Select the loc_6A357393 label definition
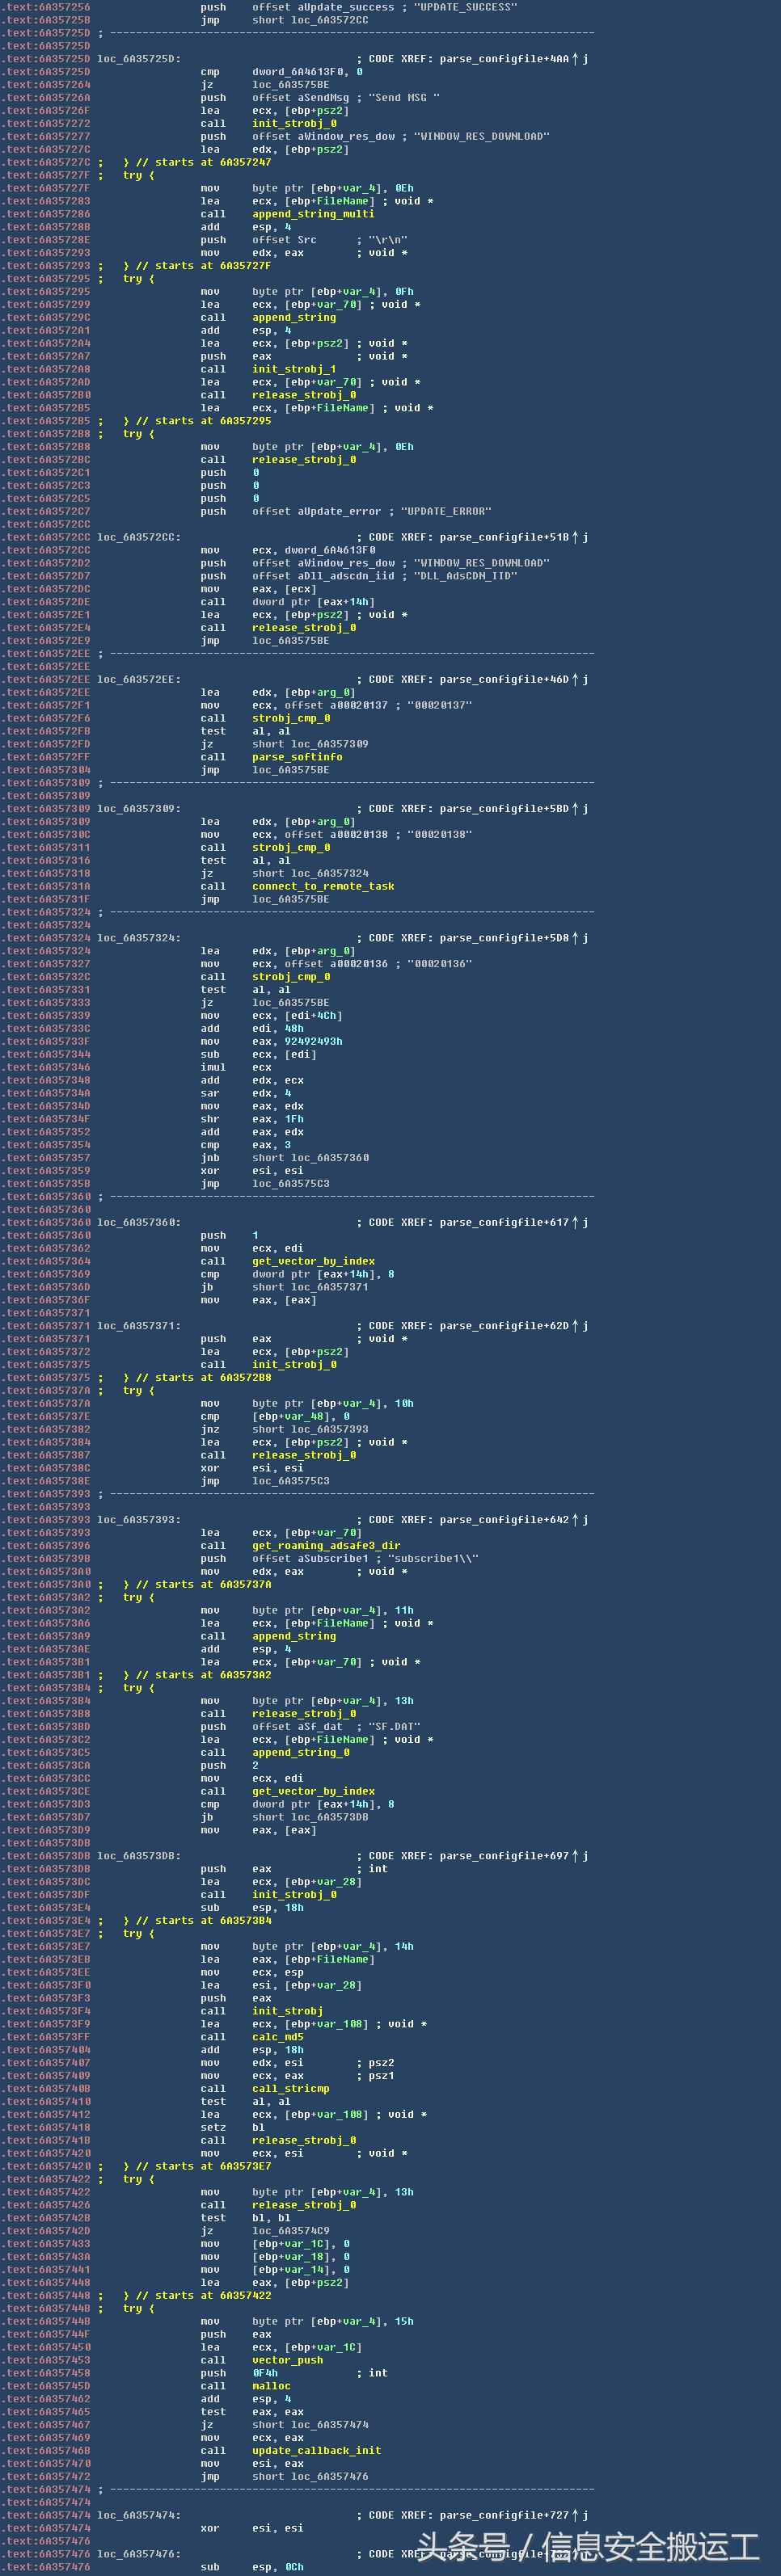This screenshot has height=2576, width=781. (x=138, y=1519)
